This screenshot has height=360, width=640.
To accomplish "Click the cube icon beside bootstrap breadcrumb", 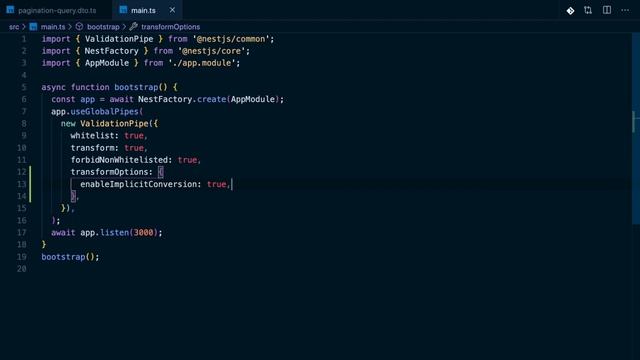I will pyautogui.click(x=79, y=27).
